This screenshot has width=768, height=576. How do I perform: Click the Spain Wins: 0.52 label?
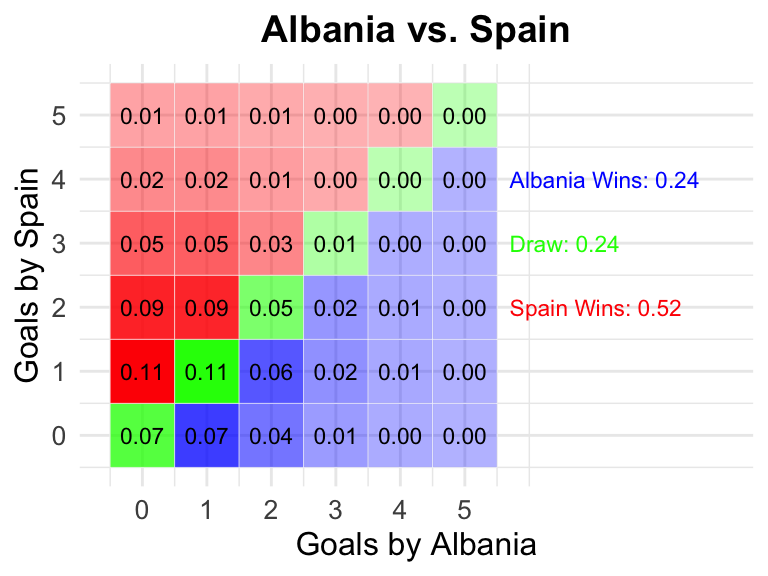point(595,308)
